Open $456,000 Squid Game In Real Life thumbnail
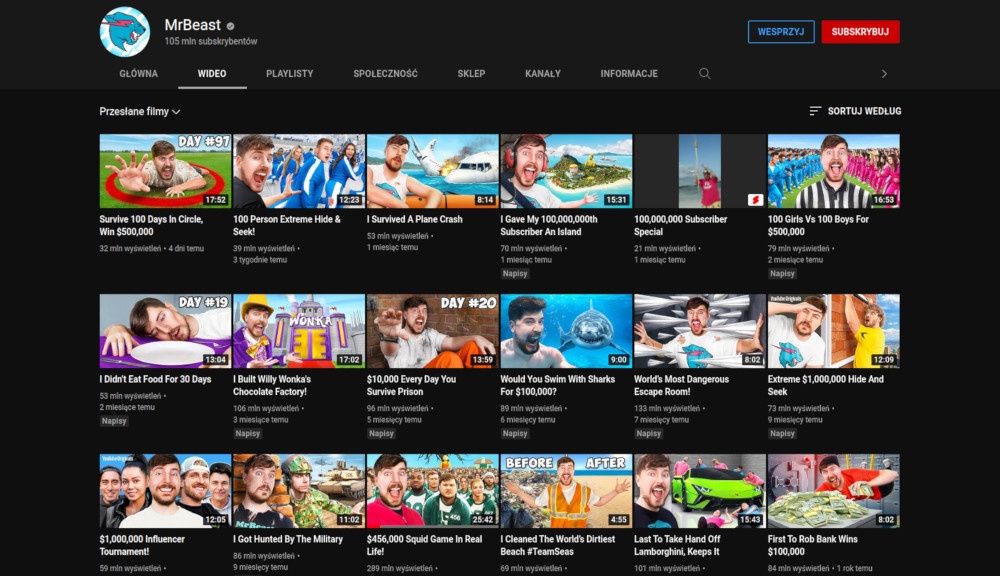The image size is (1000, 576). click(432, 491)
